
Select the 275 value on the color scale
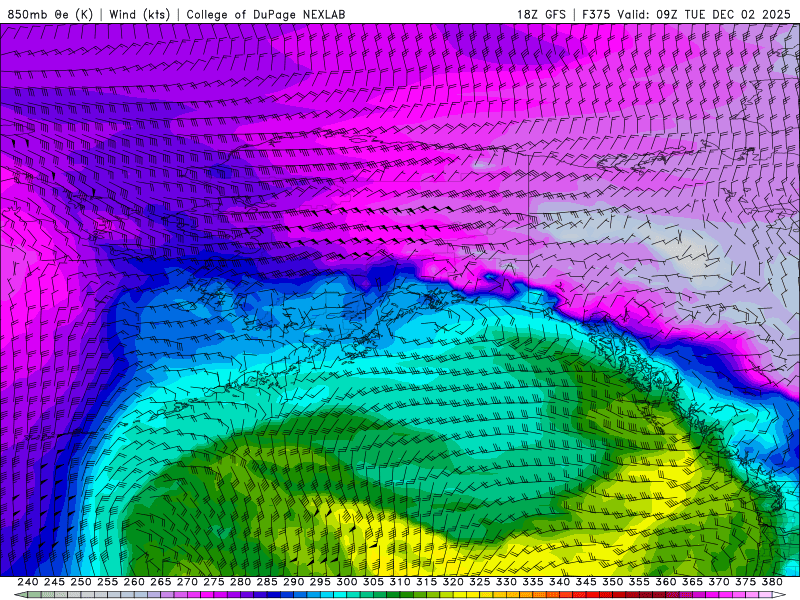point(214,582)
